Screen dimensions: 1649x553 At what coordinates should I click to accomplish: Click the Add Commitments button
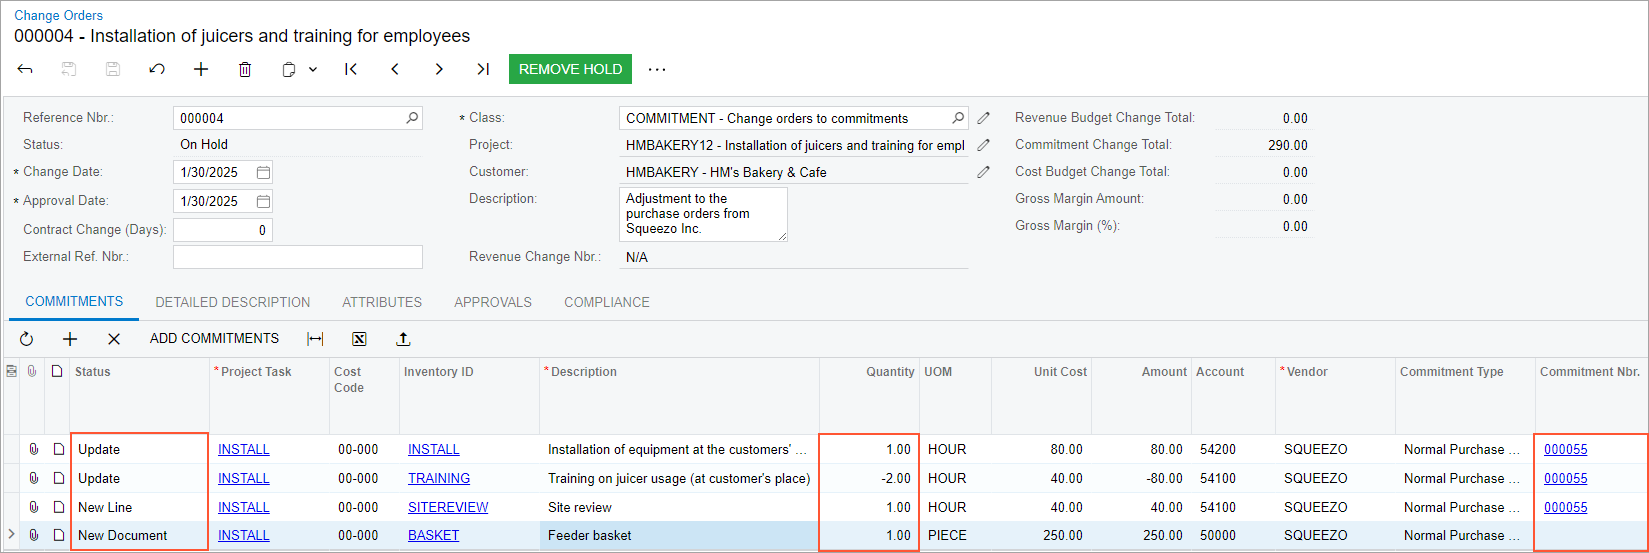[214, 338]
